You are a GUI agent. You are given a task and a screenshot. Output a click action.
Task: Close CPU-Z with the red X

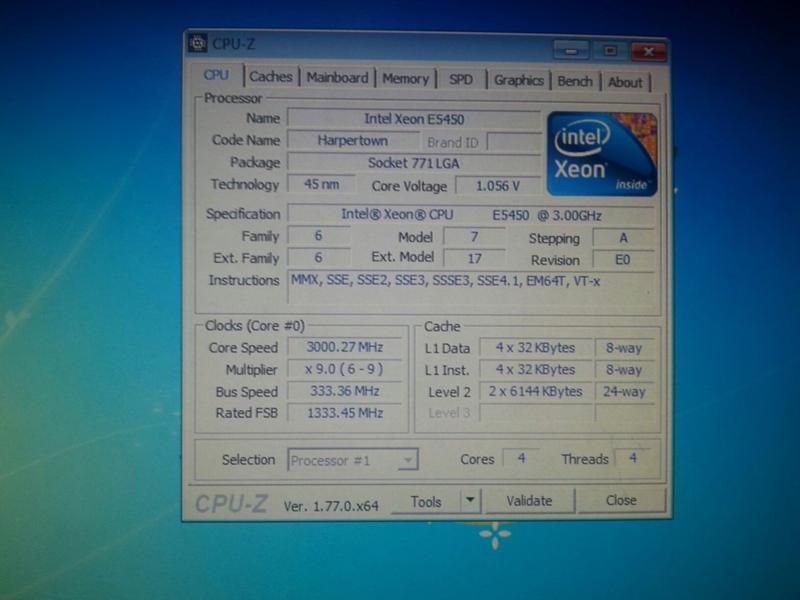[648, 52]
